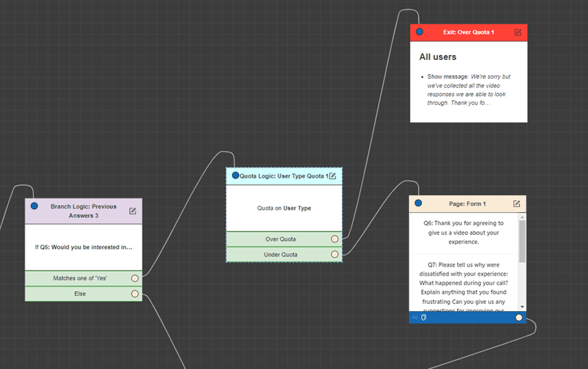Click the Q7 dissatisfied experience question text
588x369 pixels.
point(464,287)
